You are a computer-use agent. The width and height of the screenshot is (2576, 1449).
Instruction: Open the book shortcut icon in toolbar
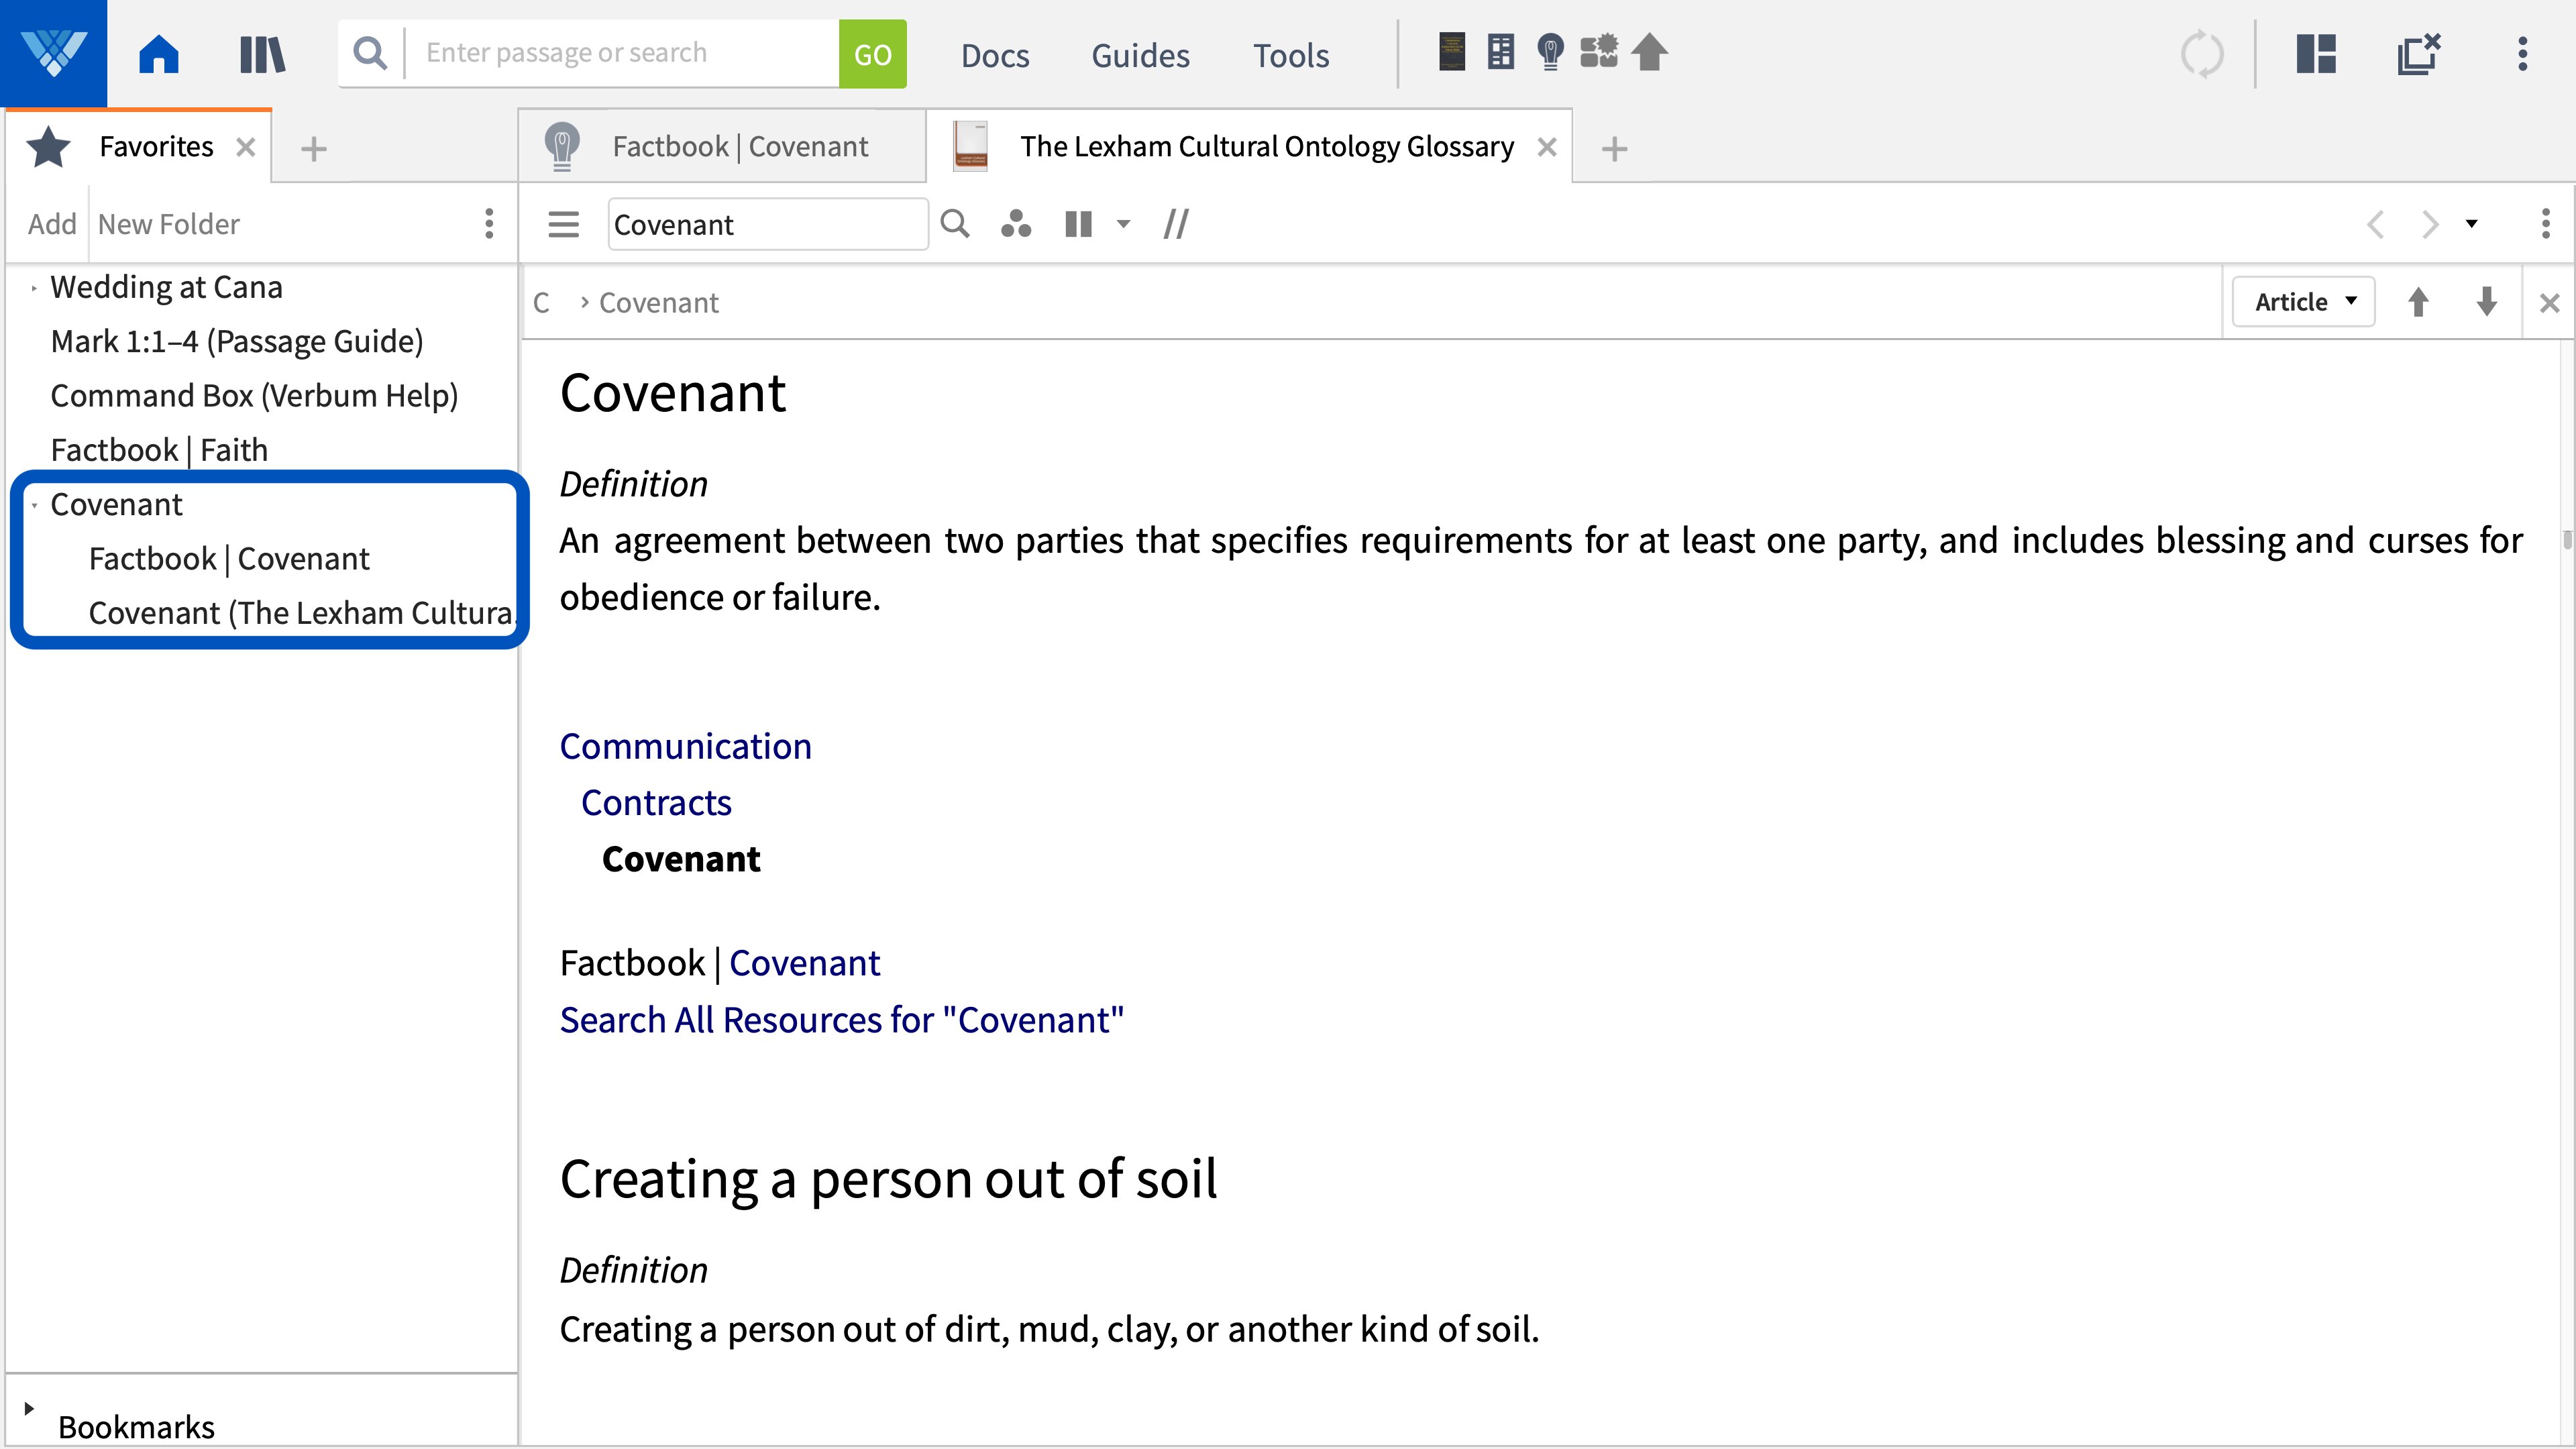pos(1452,52)
